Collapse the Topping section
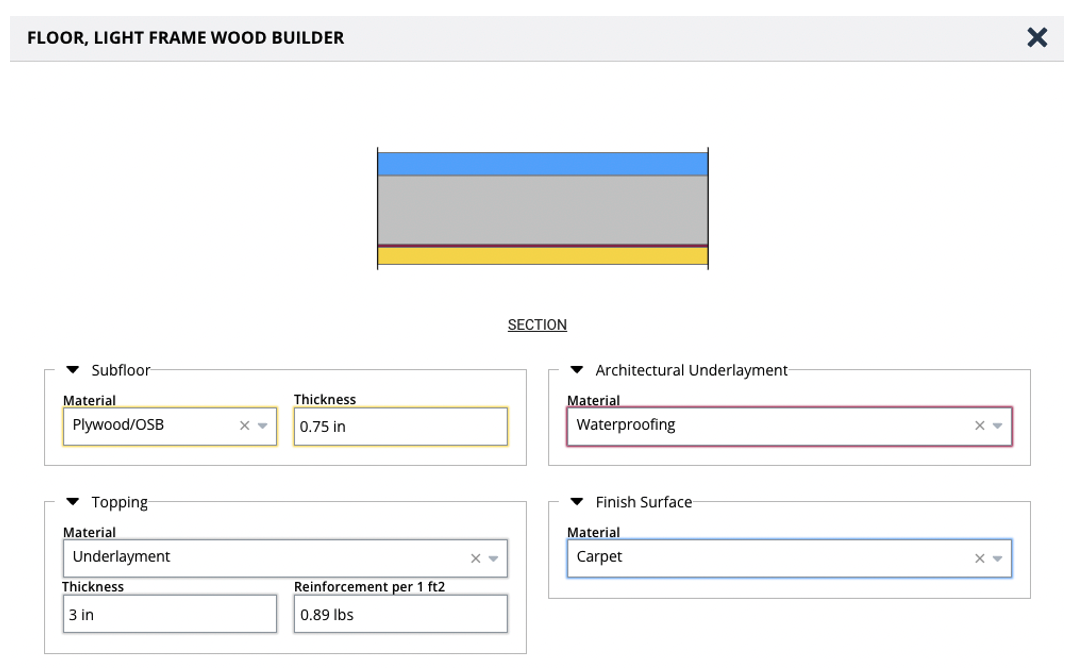This screenshot has width=1075, height=671. 73,502
